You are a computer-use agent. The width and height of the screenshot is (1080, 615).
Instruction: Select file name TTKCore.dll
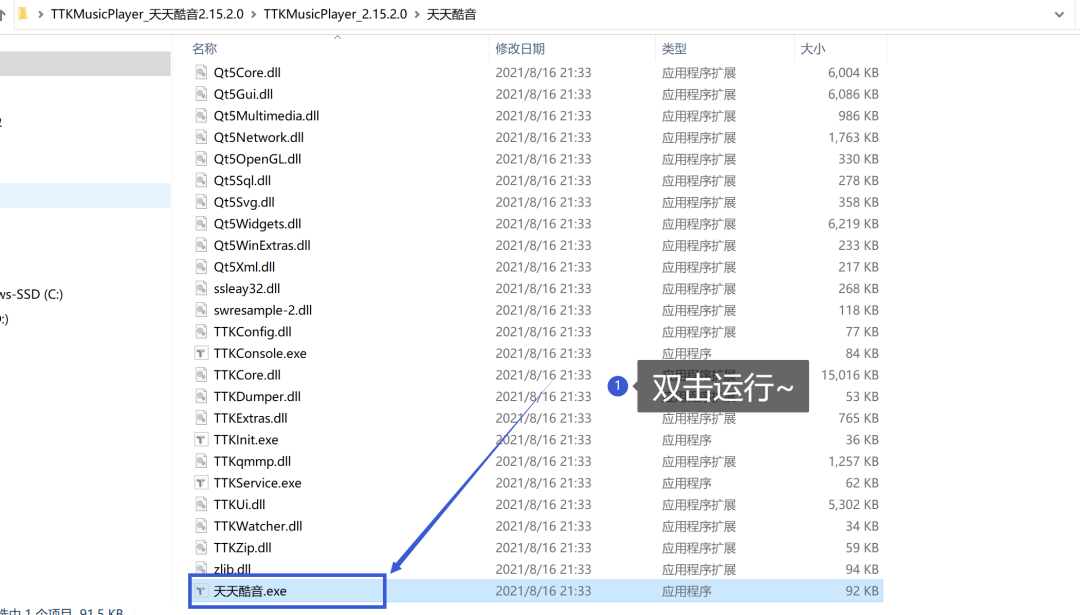(247, 375)
